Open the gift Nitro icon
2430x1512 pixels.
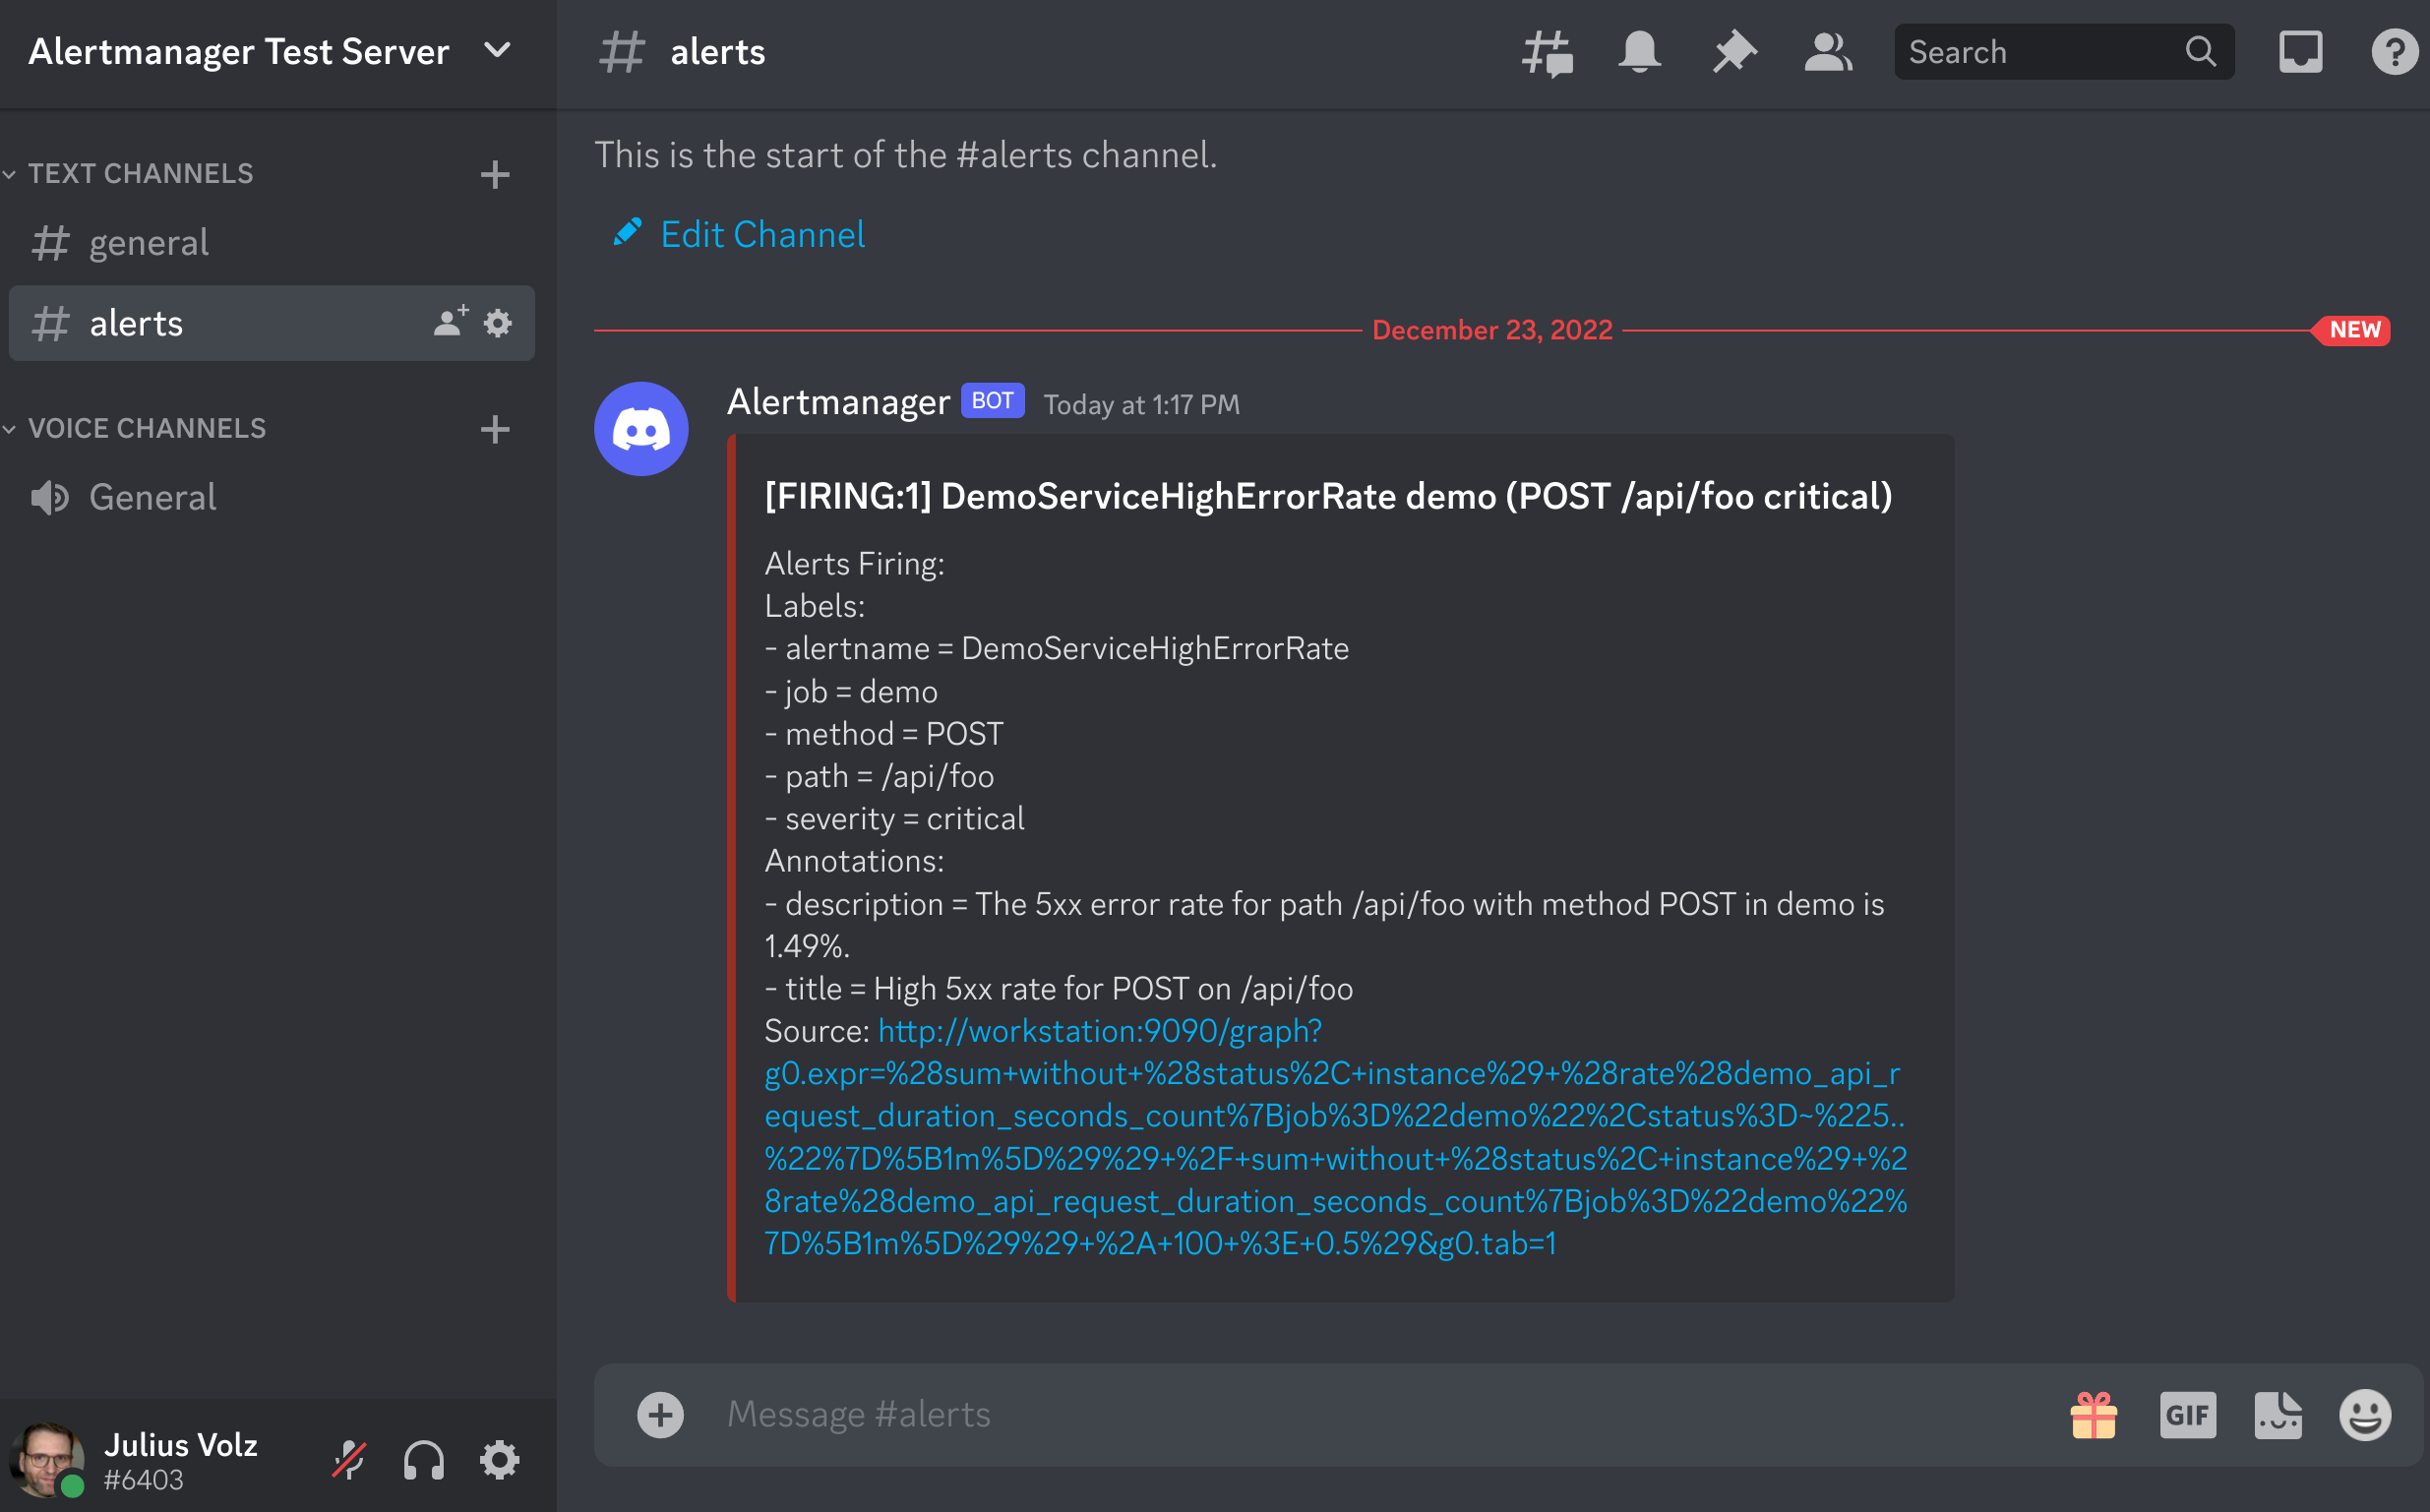pos(2093,1414)
